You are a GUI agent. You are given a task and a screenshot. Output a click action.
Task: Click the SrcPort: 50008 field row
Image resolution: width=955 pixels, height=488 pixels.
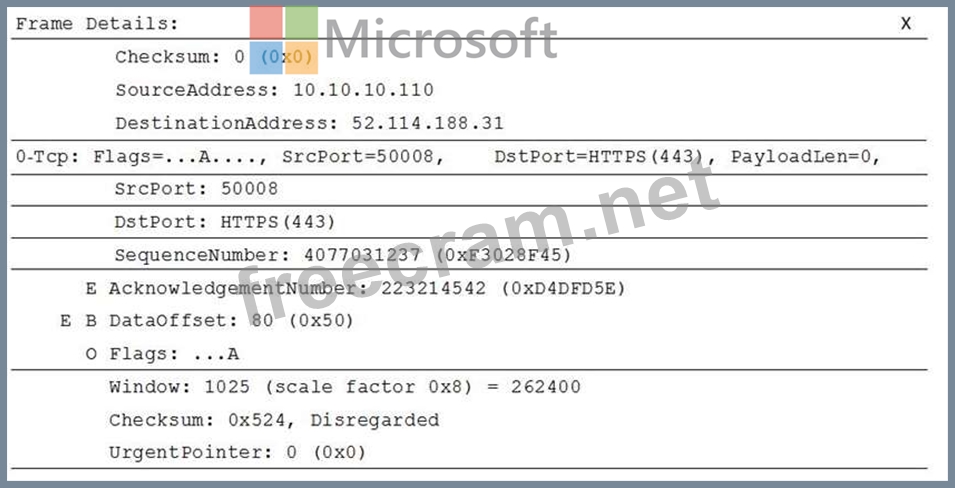tap(196, 189)
